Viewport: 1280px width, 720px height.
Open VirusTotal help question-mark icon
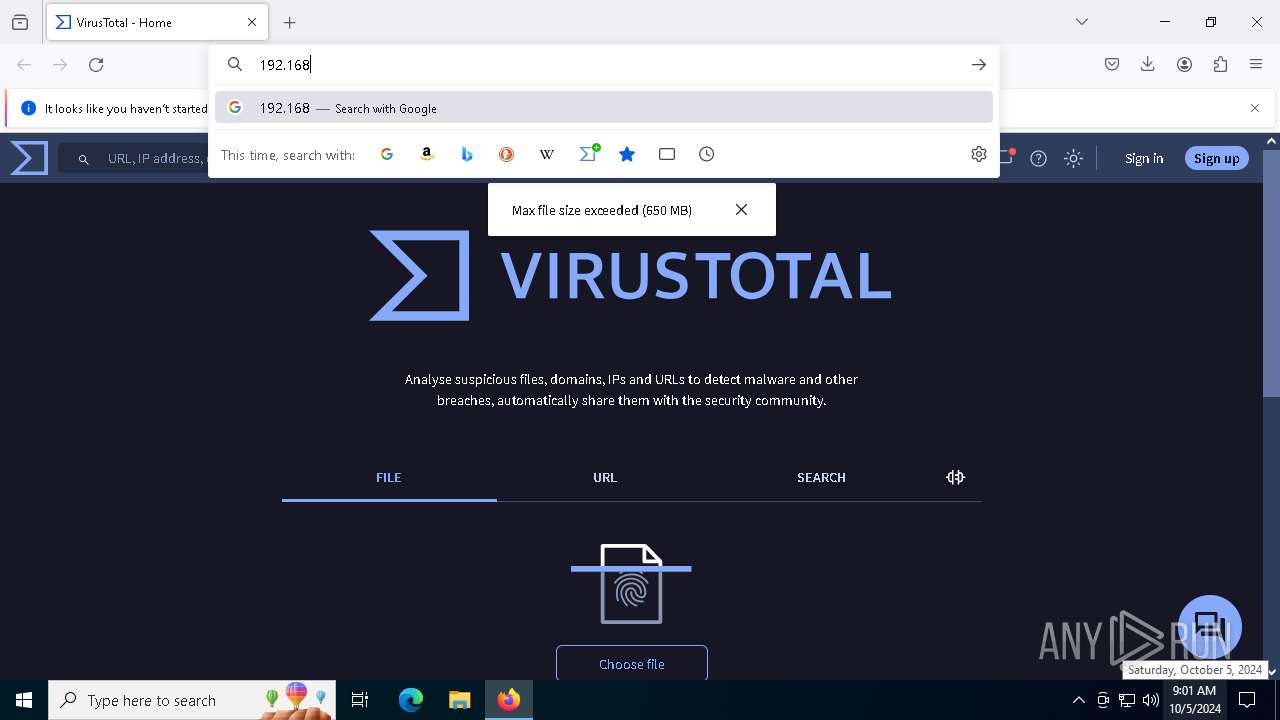click(x=1039, y=158)
